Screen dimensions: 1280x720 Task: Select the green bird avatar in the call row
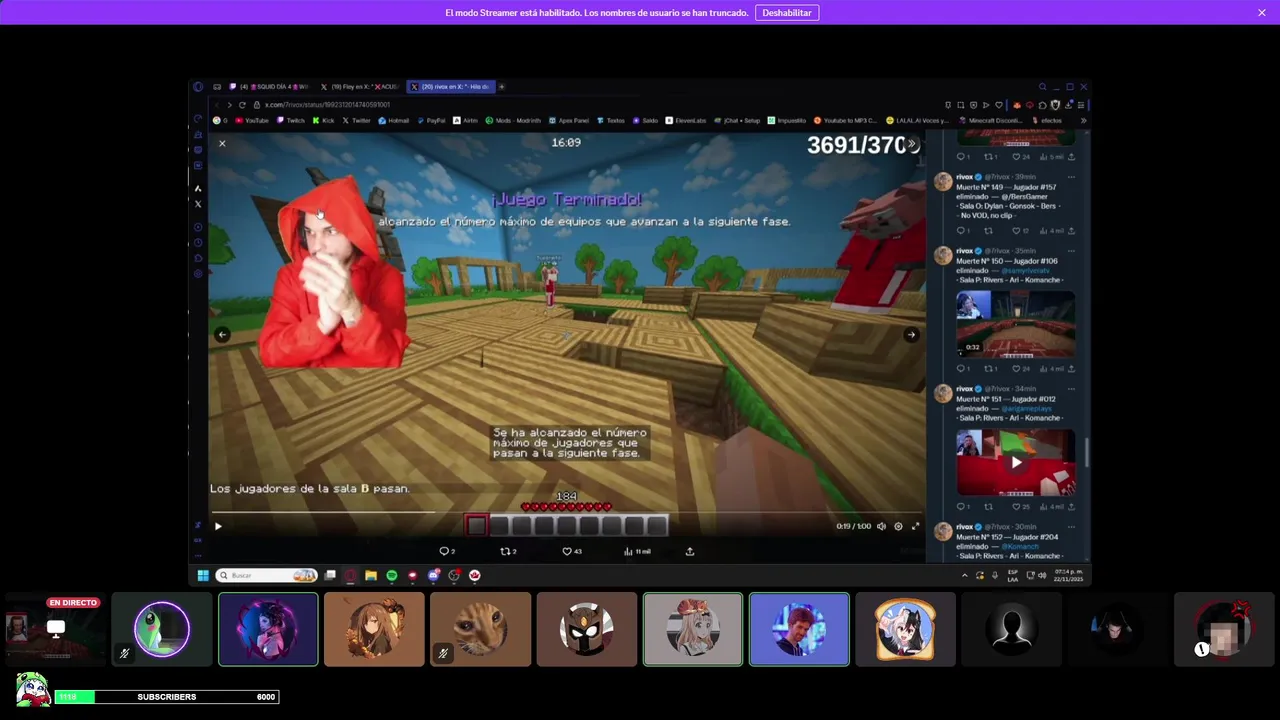[162, 629]
